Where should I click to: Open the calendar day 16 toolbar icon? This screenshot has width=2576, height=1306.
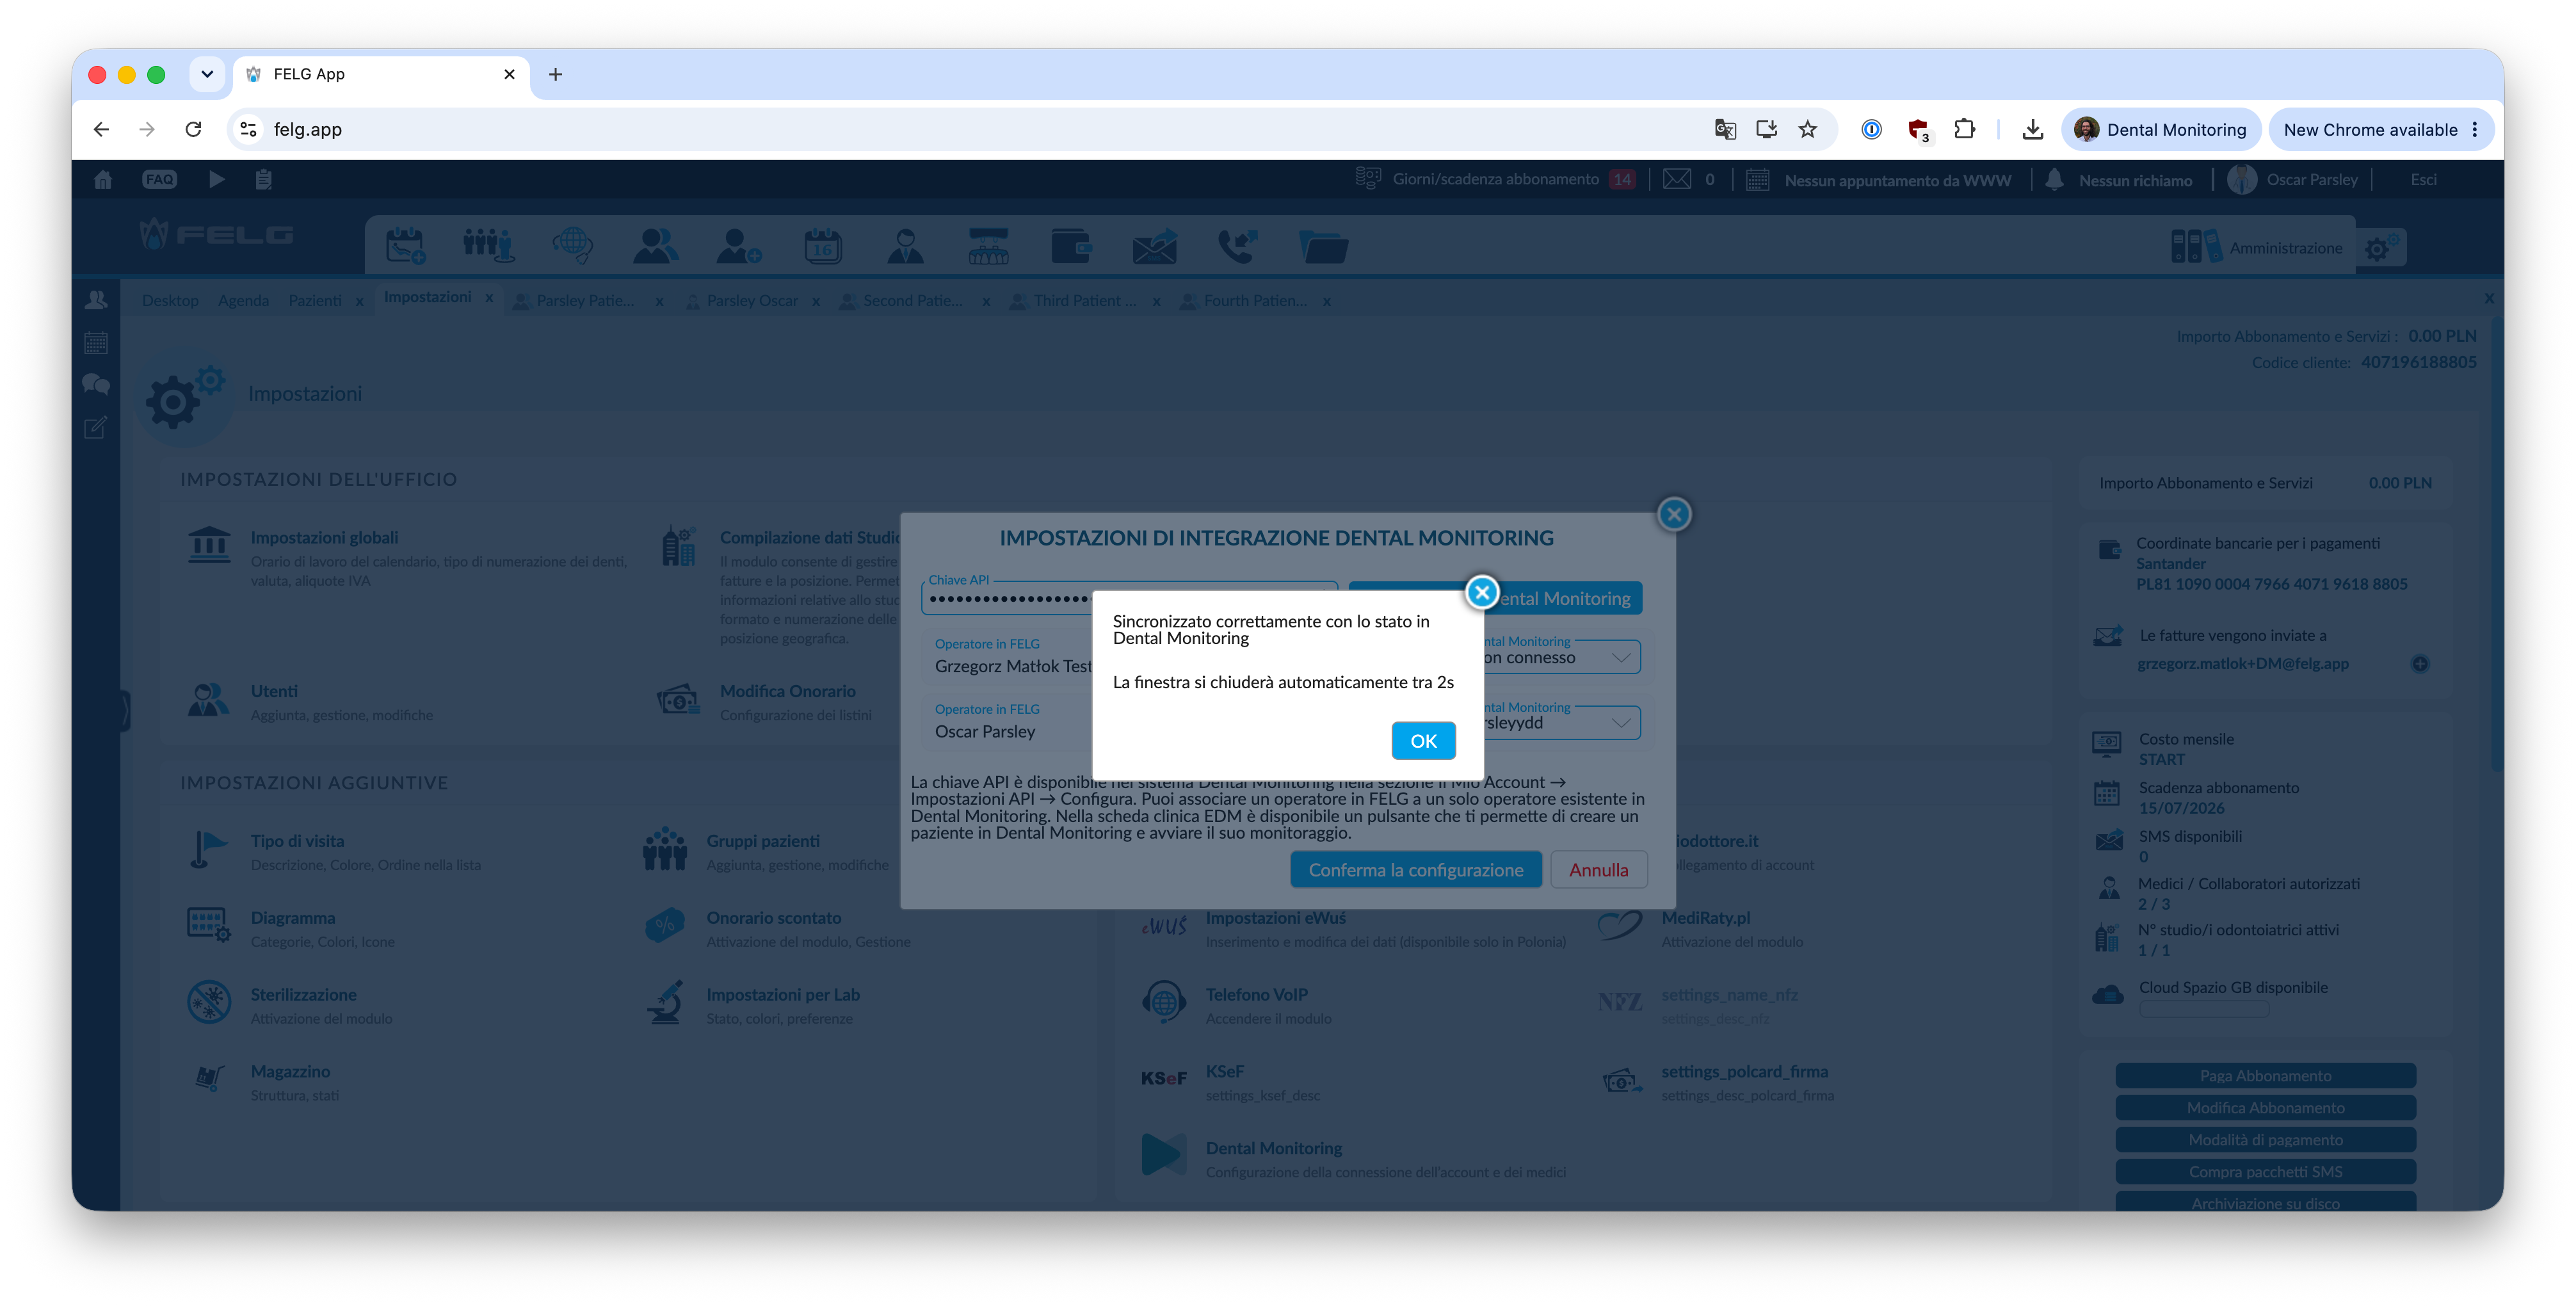tap(822, 246)
